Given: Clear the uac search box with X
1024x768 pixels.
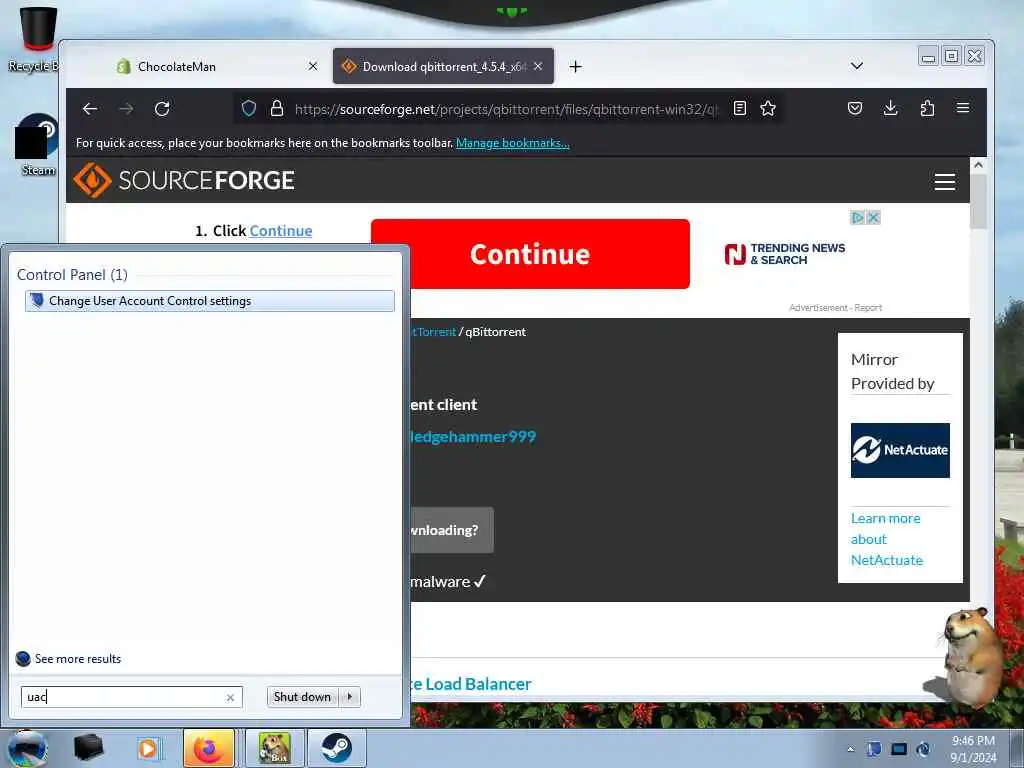Looking at the screenshot, I should (230, 697).
